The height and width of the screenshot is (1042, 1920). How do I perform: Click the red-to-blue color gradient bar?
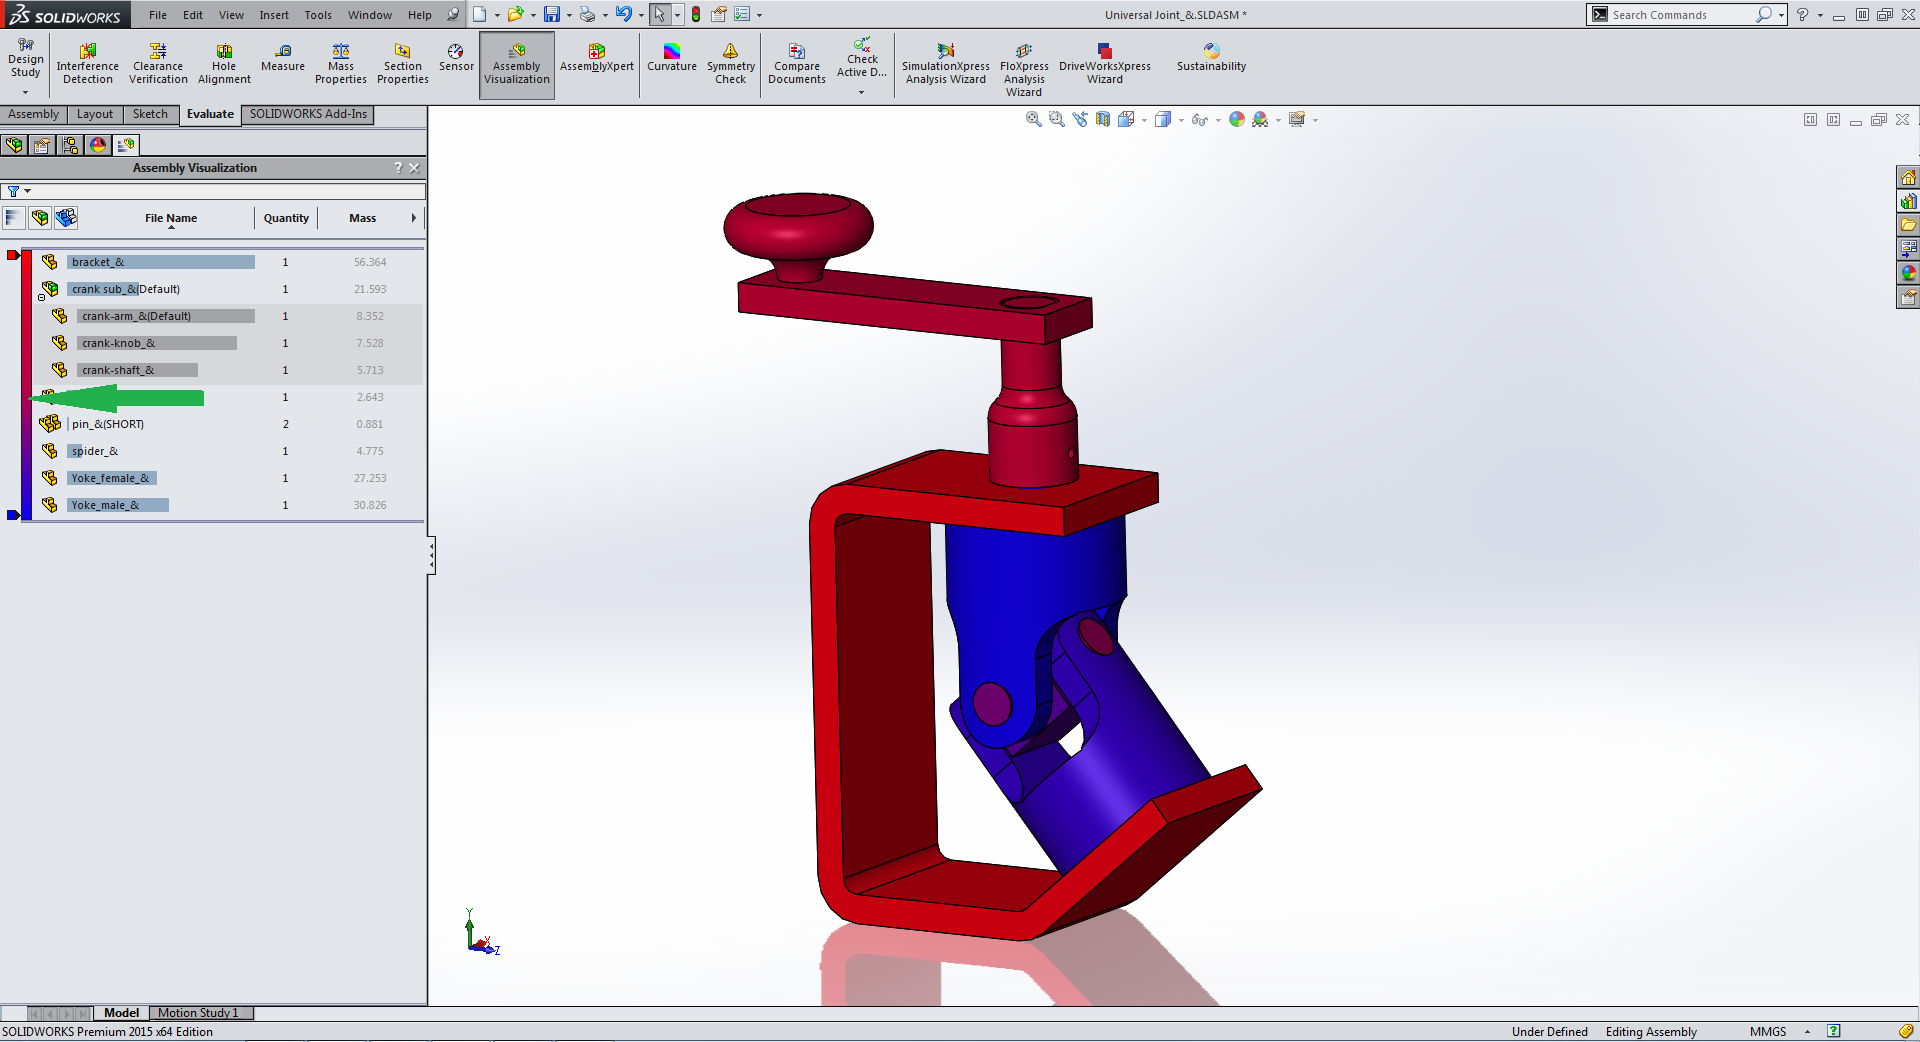pyautogui.click(x=26, y=385)
